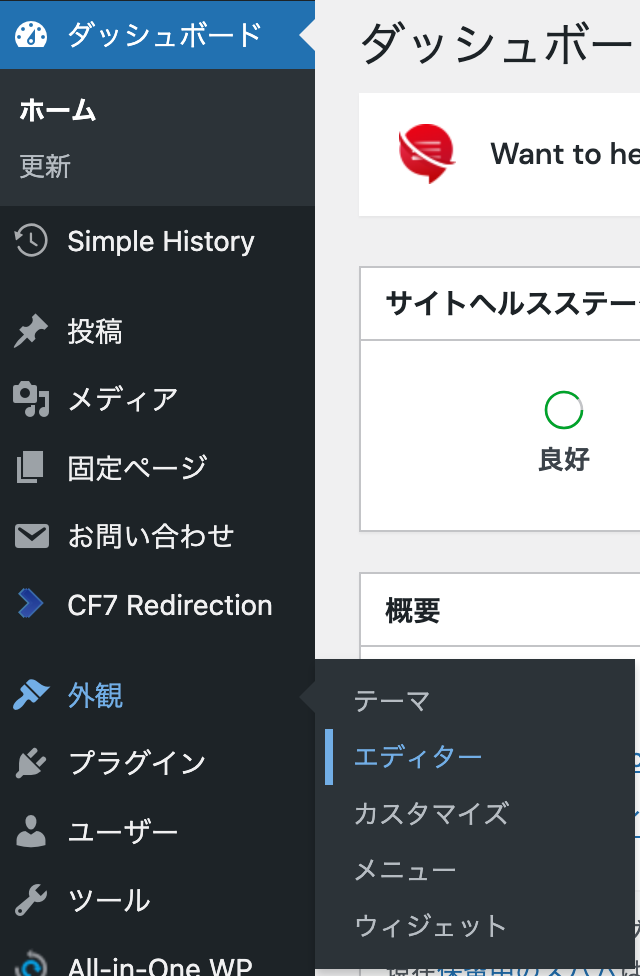Open メディア camera and music icon

[x=31, y=399]
